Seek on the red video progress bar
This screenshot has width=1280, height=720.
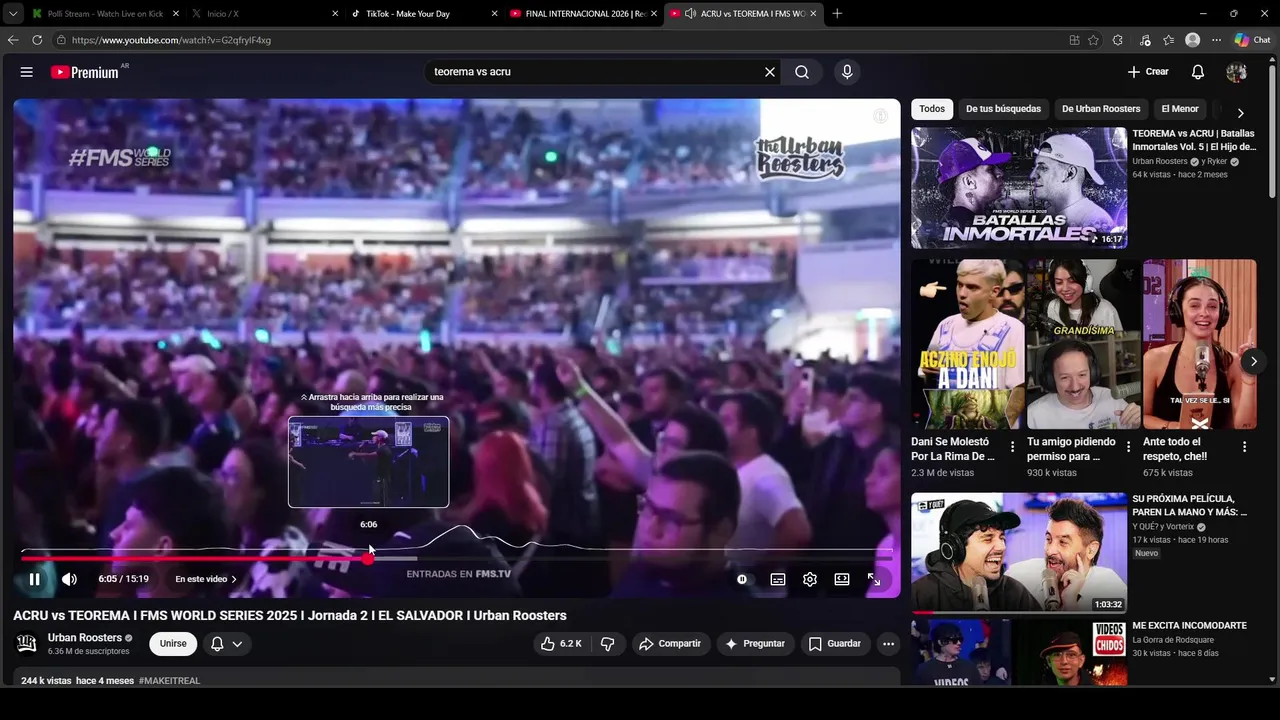pos(195,559)
